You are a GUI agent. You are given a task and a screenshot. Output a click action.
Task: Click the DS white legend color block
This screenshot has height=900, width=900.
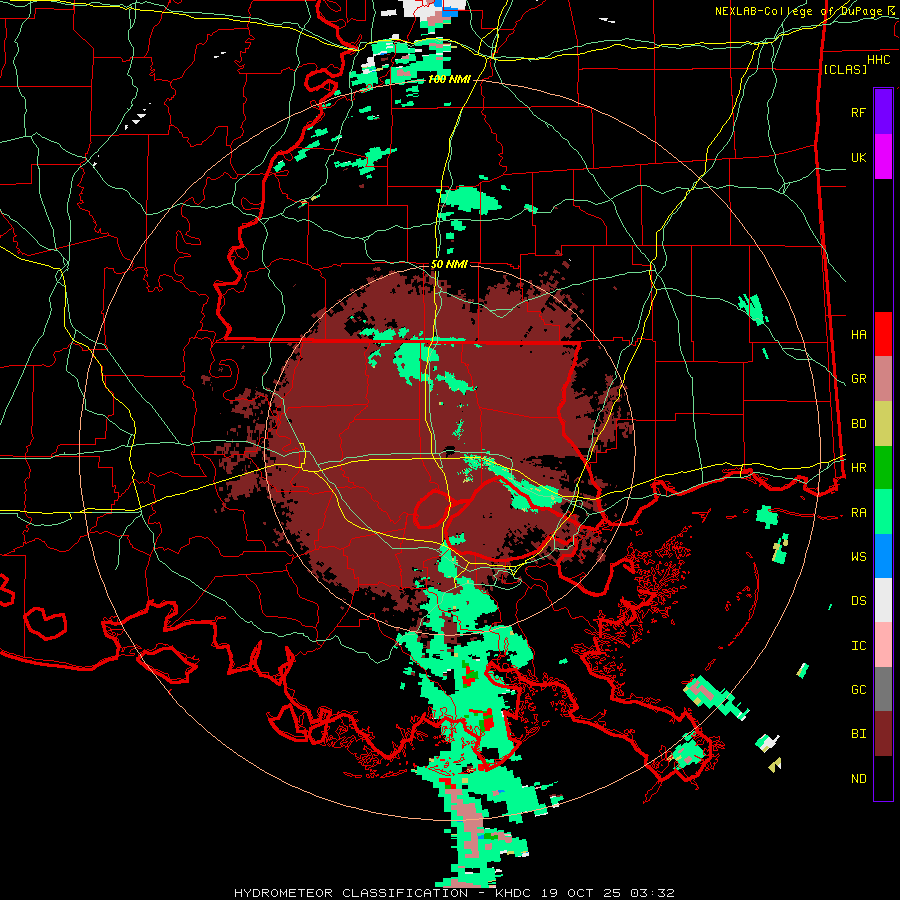(883, 600)
